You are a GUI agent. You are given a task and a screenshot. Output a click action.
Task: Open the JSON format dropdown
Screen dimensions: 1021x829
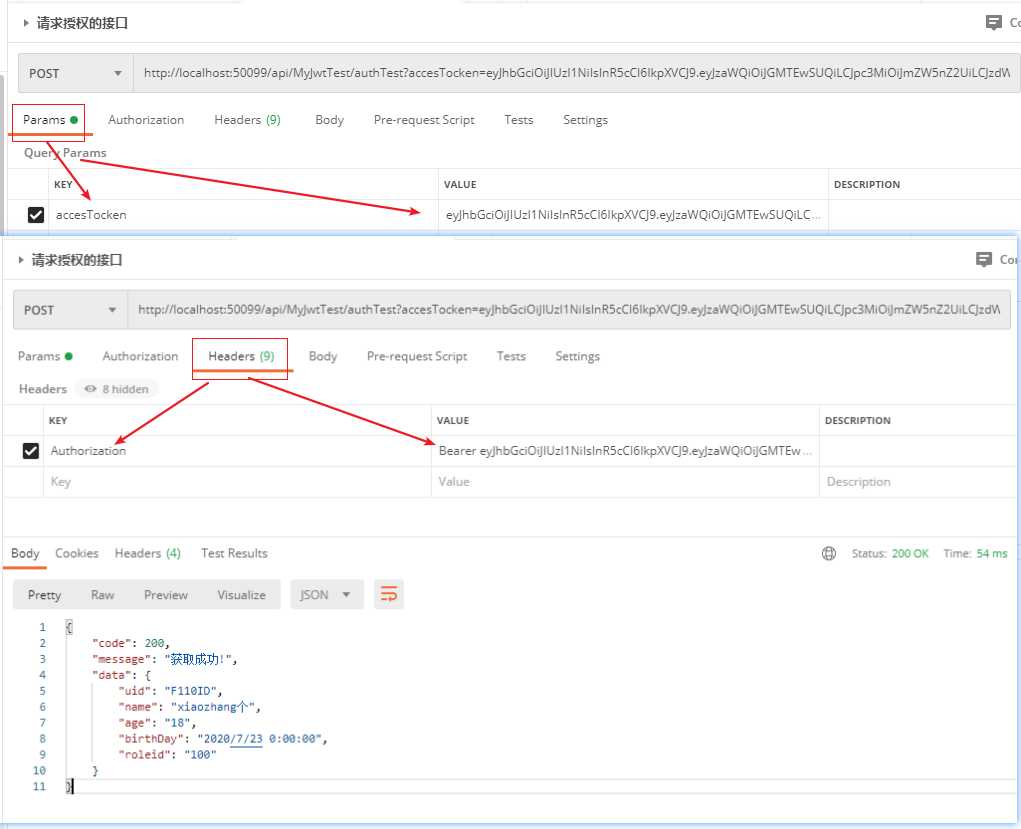point(326,595)
